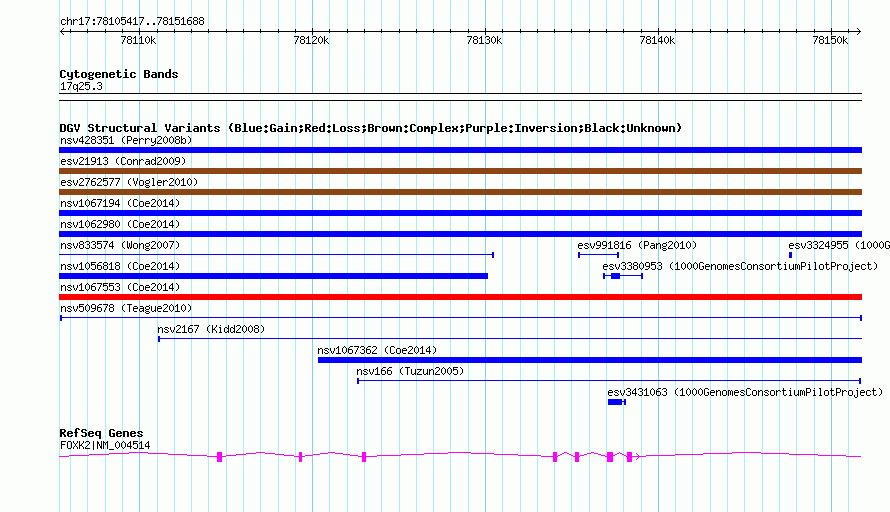Click the 78120k ruler mark
This screenshot has width=890, height=512.
pos(311,40)
